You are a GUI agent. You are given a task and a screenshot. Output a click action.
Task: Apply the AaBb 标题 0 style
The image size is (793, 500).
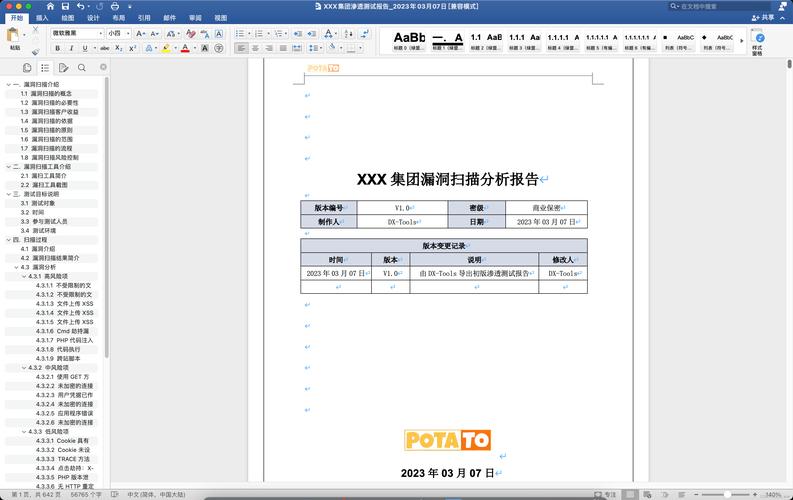[409, 40]
